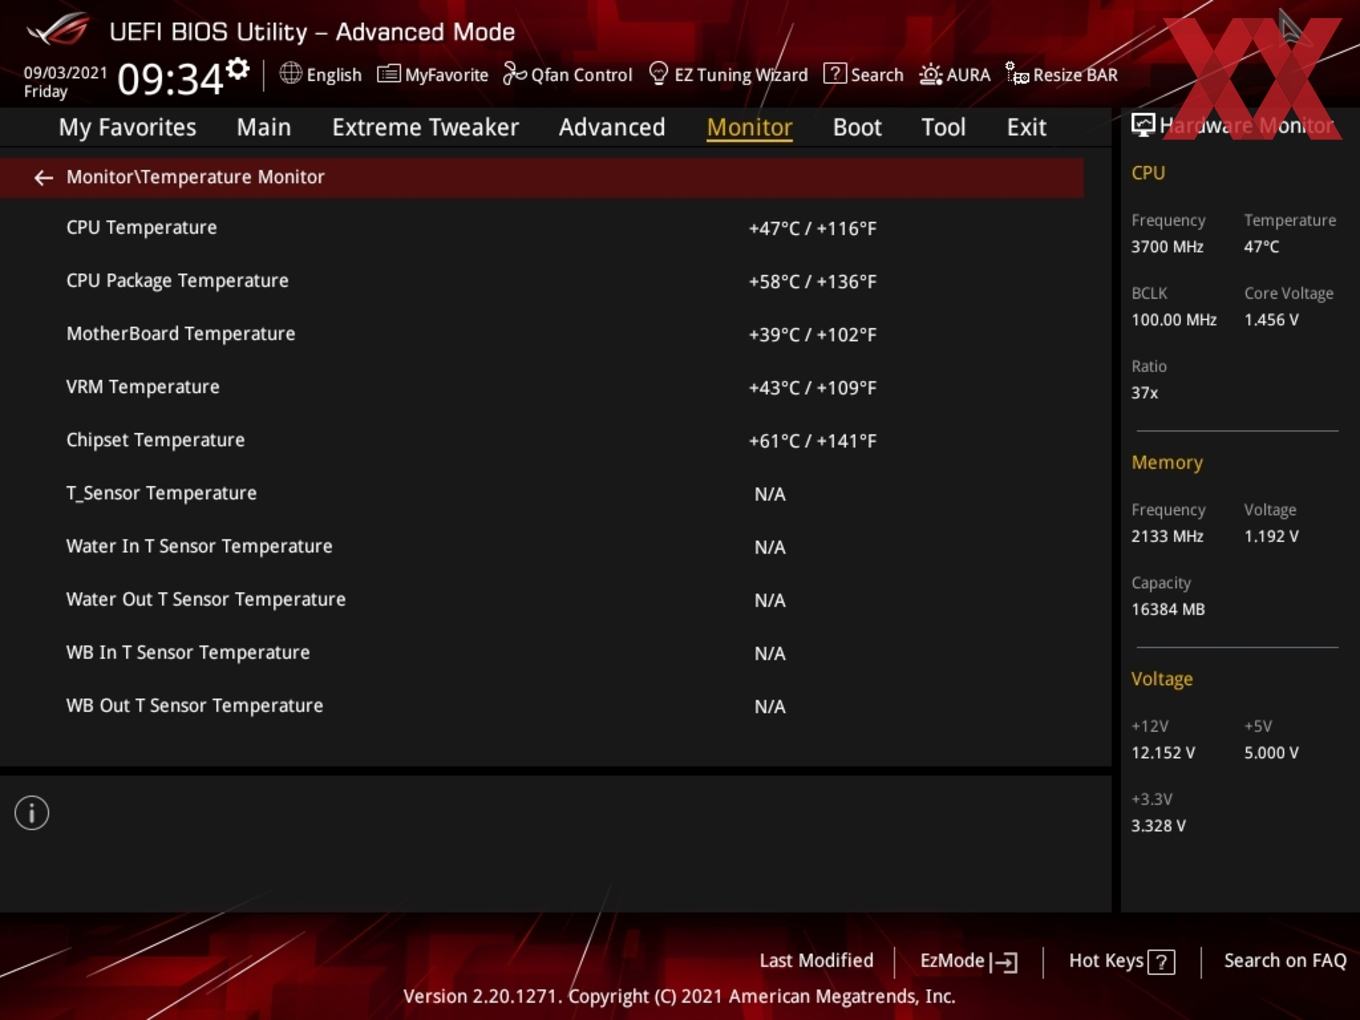Click the info circle icon
The image size is (1360, 1020).
click(32, 813)
